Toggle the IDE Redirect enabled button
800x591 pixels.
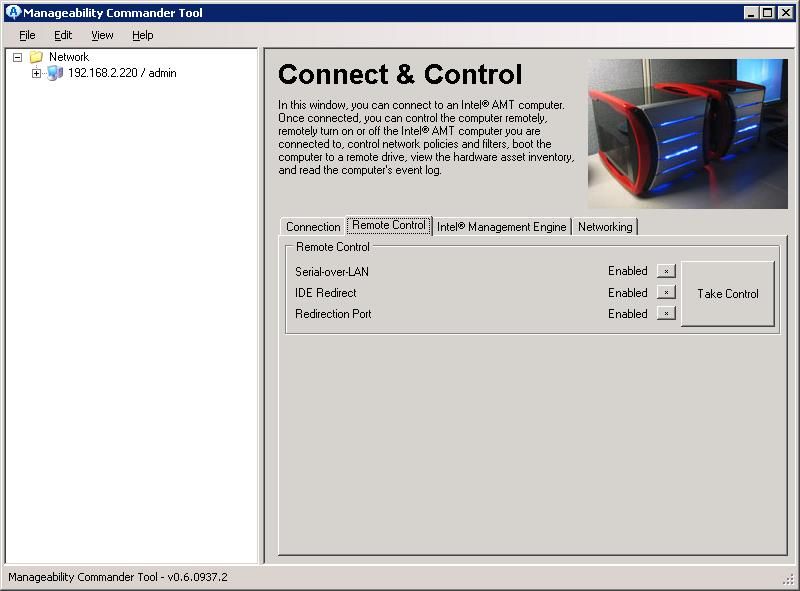(666, 292)
